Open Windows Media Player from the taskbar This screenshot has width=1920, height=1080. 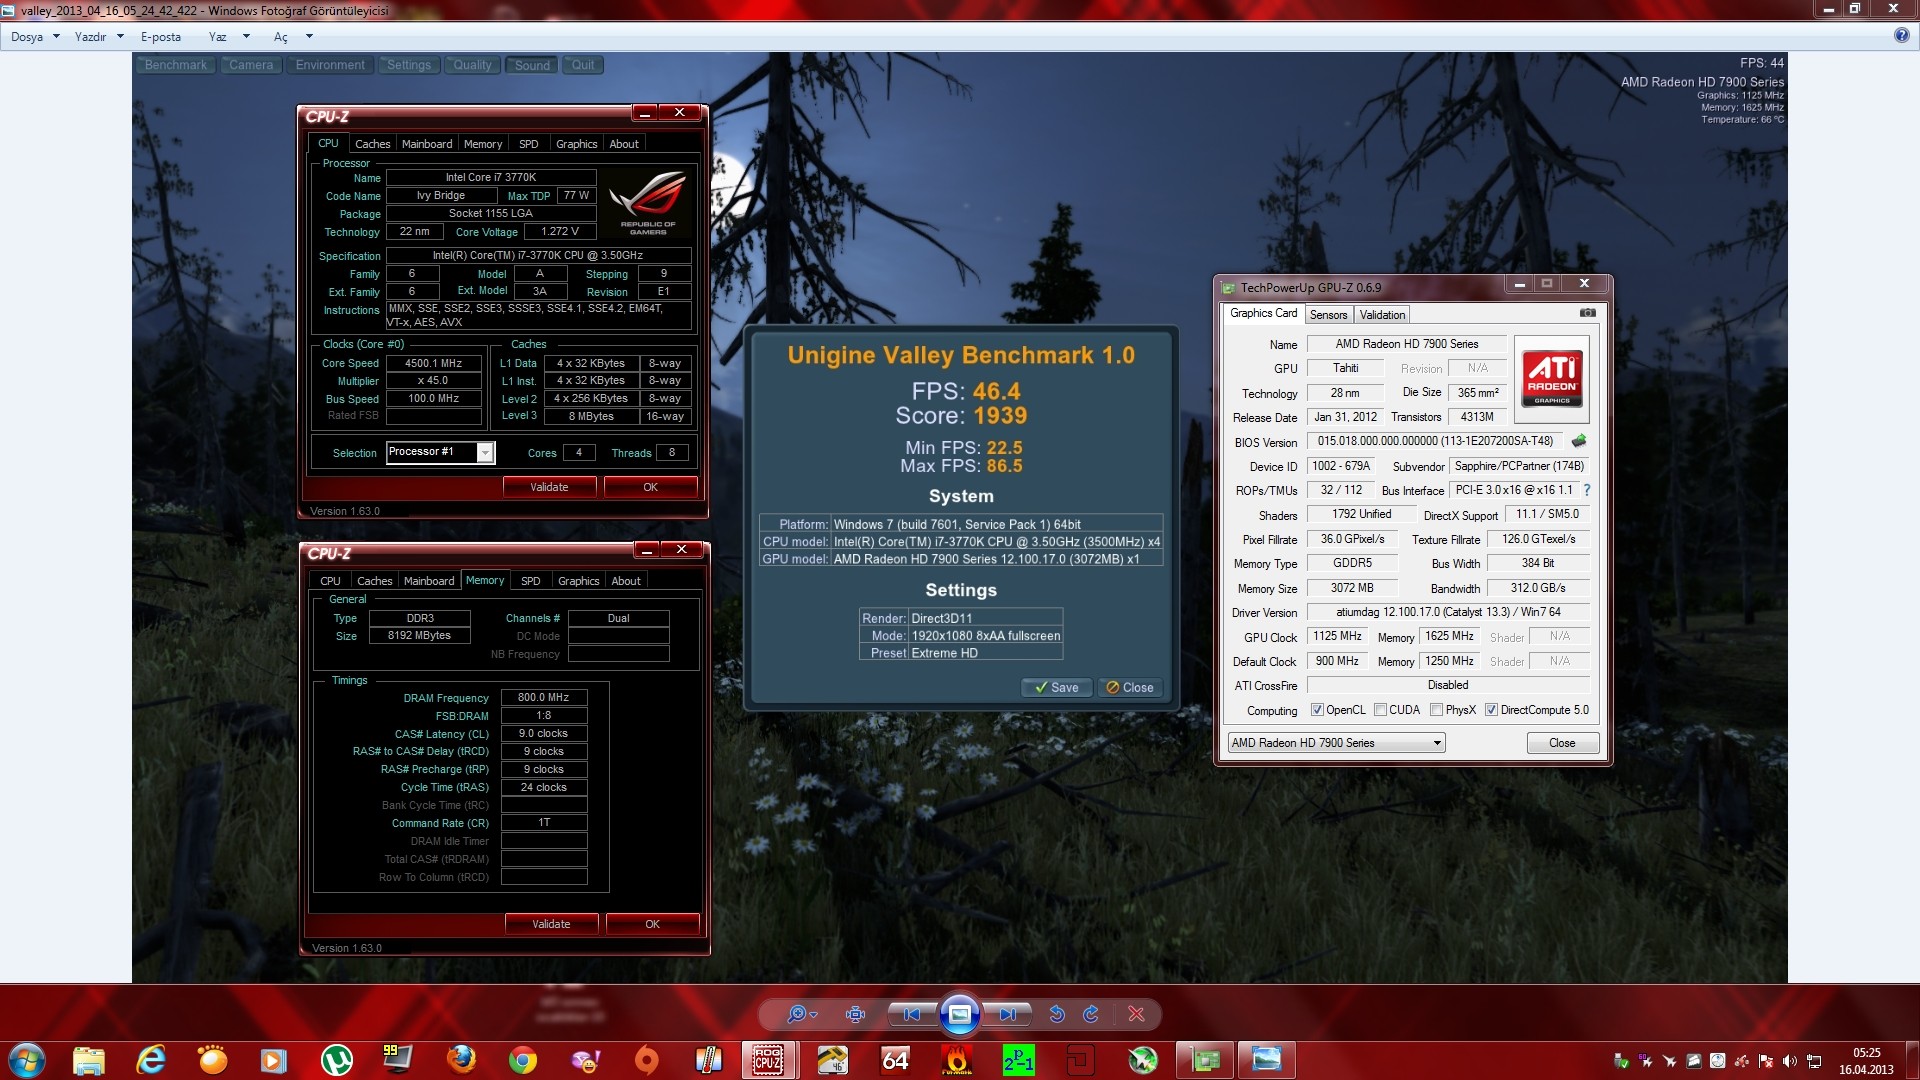click(x=273, y=1060)
